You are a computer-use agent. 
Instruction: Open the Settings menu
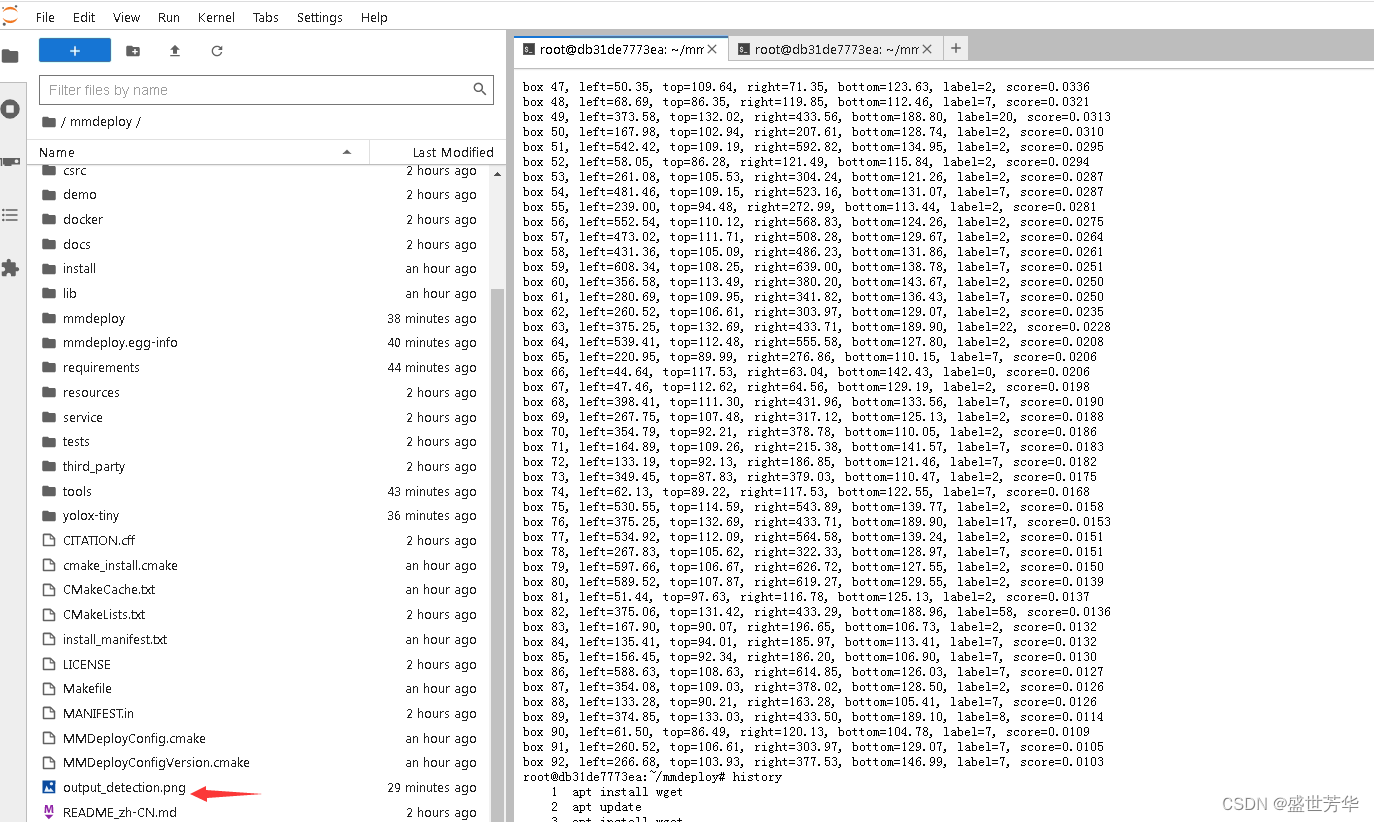pos(319,17)
